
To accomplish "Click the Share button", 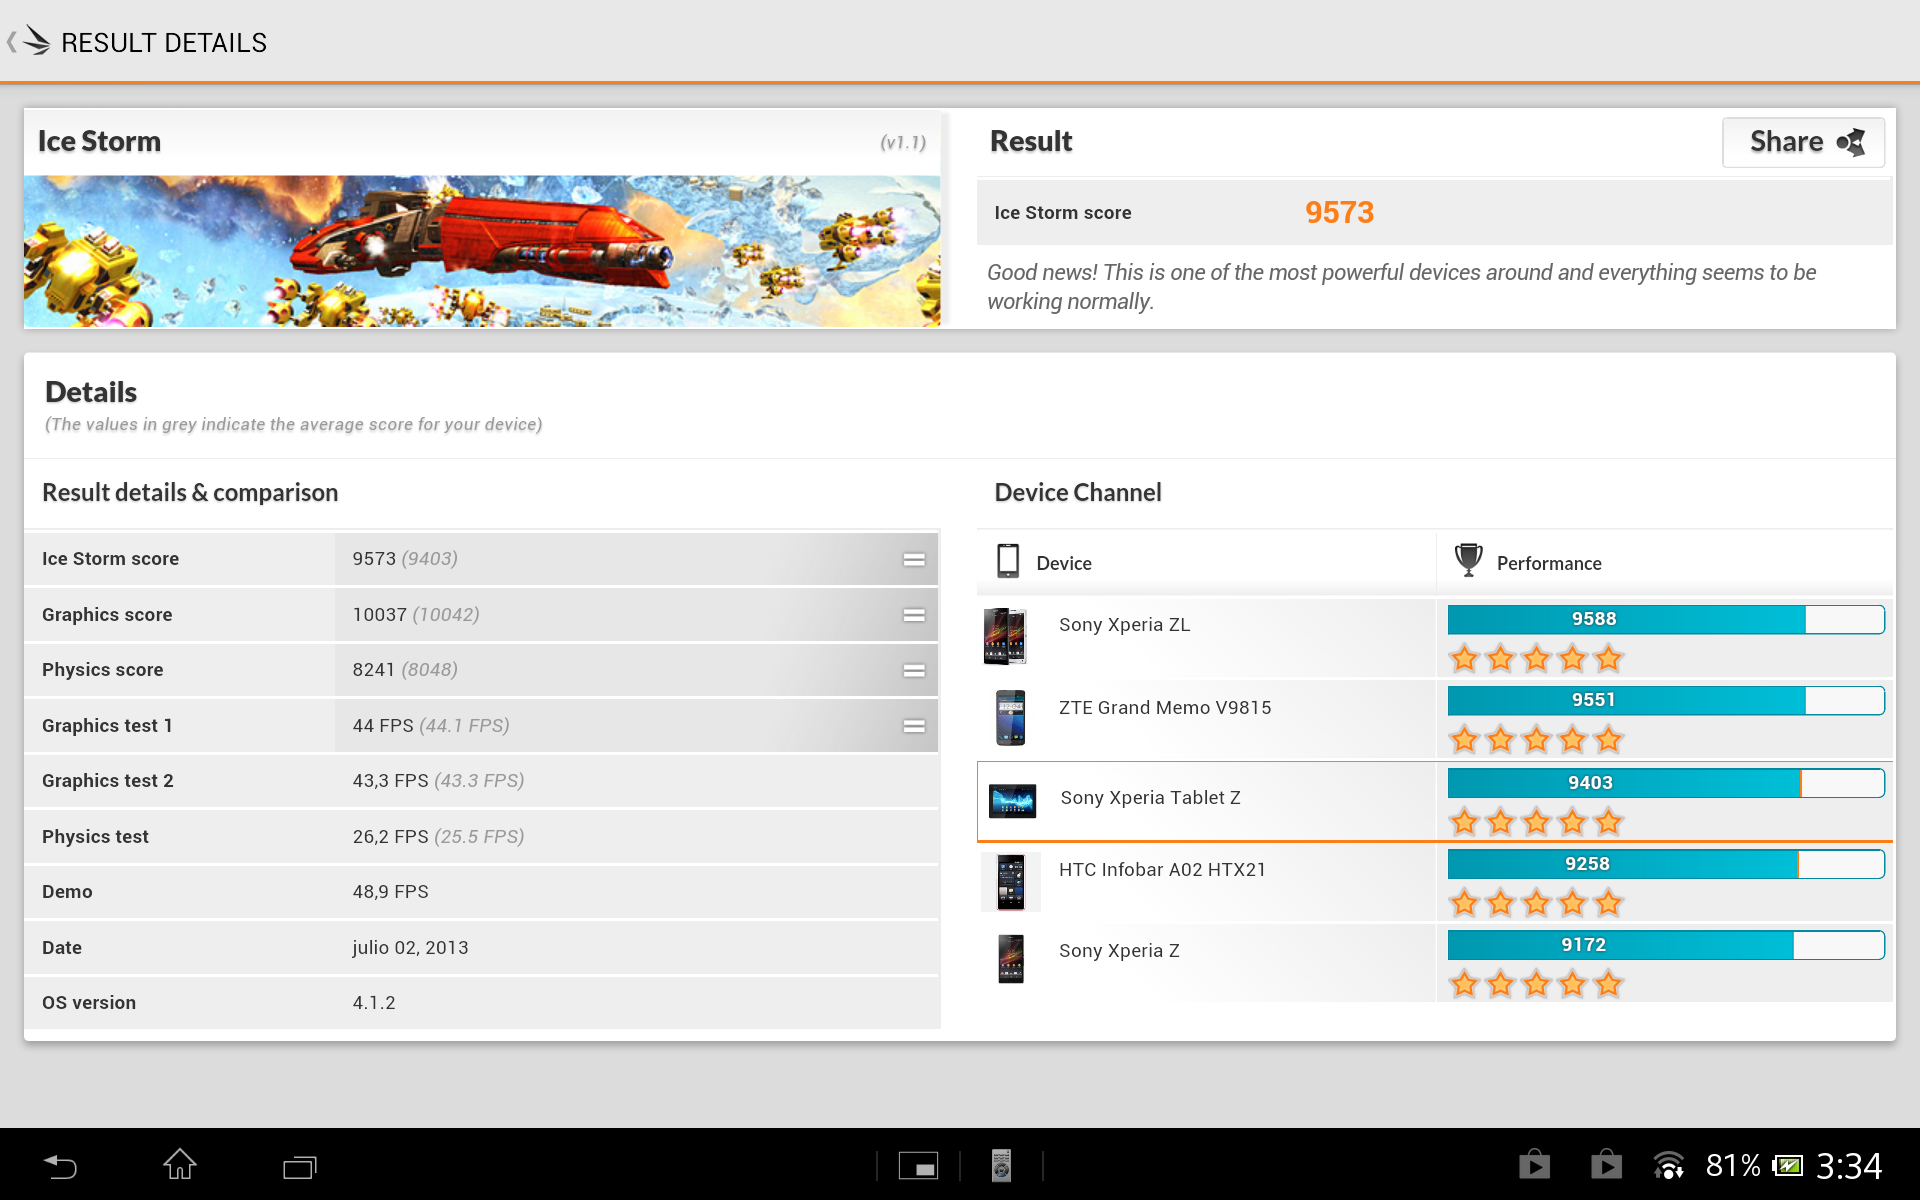I will (1803, 142).
